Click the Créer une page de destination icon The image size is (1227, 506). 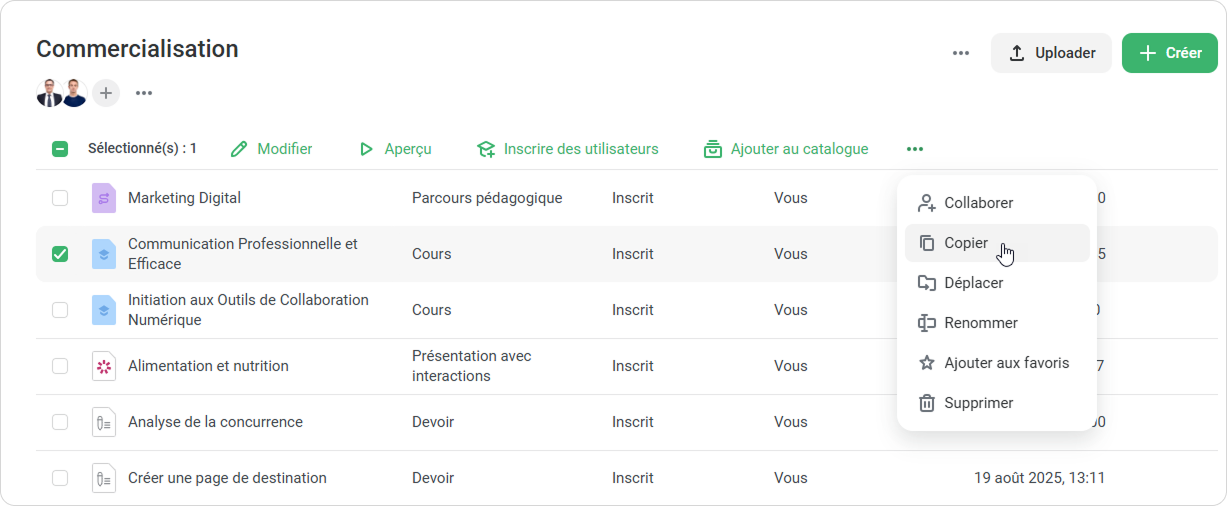(x=104, y=478)
